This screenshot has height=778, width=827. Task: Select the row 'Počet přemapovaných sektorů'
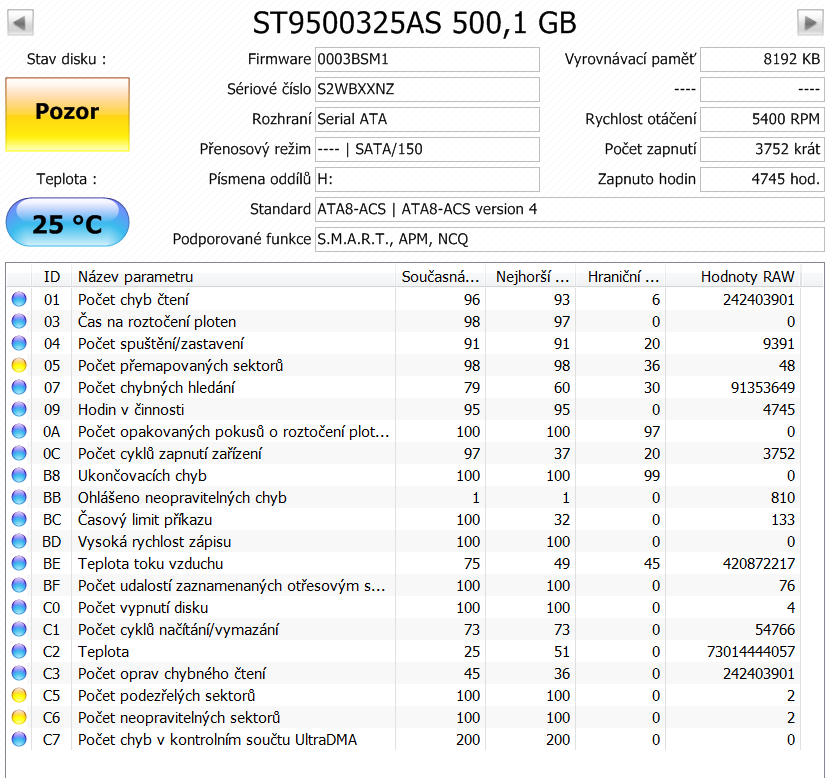tap(403, 366)
